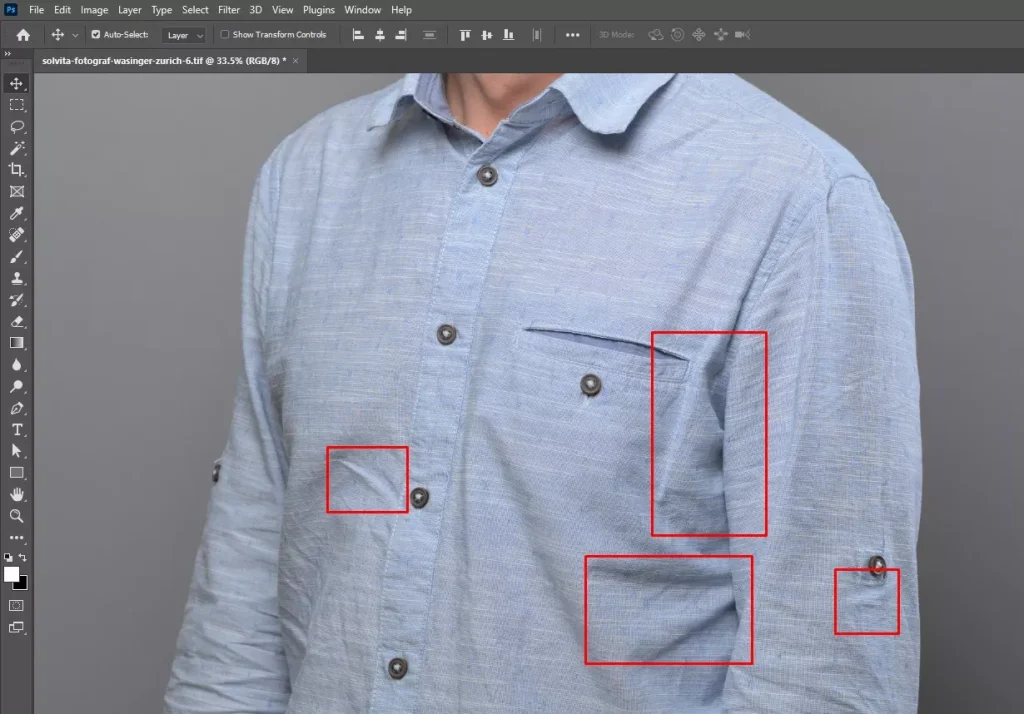Screen dimensions: 1024x714
Task: Pick the Crop tool
Action: 17,170
